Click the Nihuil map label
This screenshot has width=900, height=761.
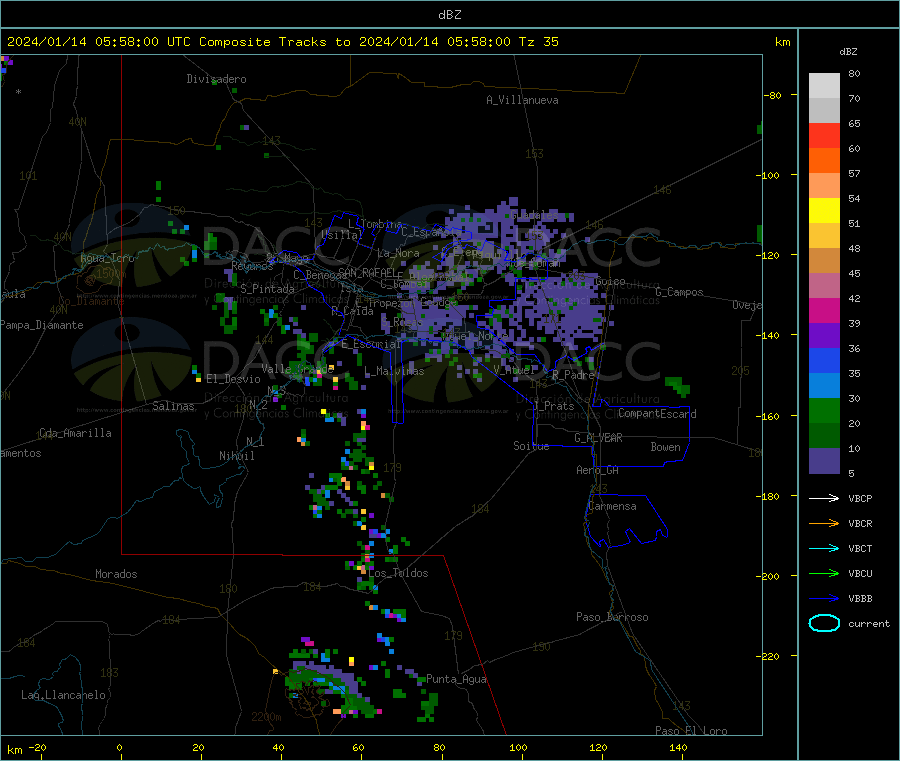pos(236,456)
